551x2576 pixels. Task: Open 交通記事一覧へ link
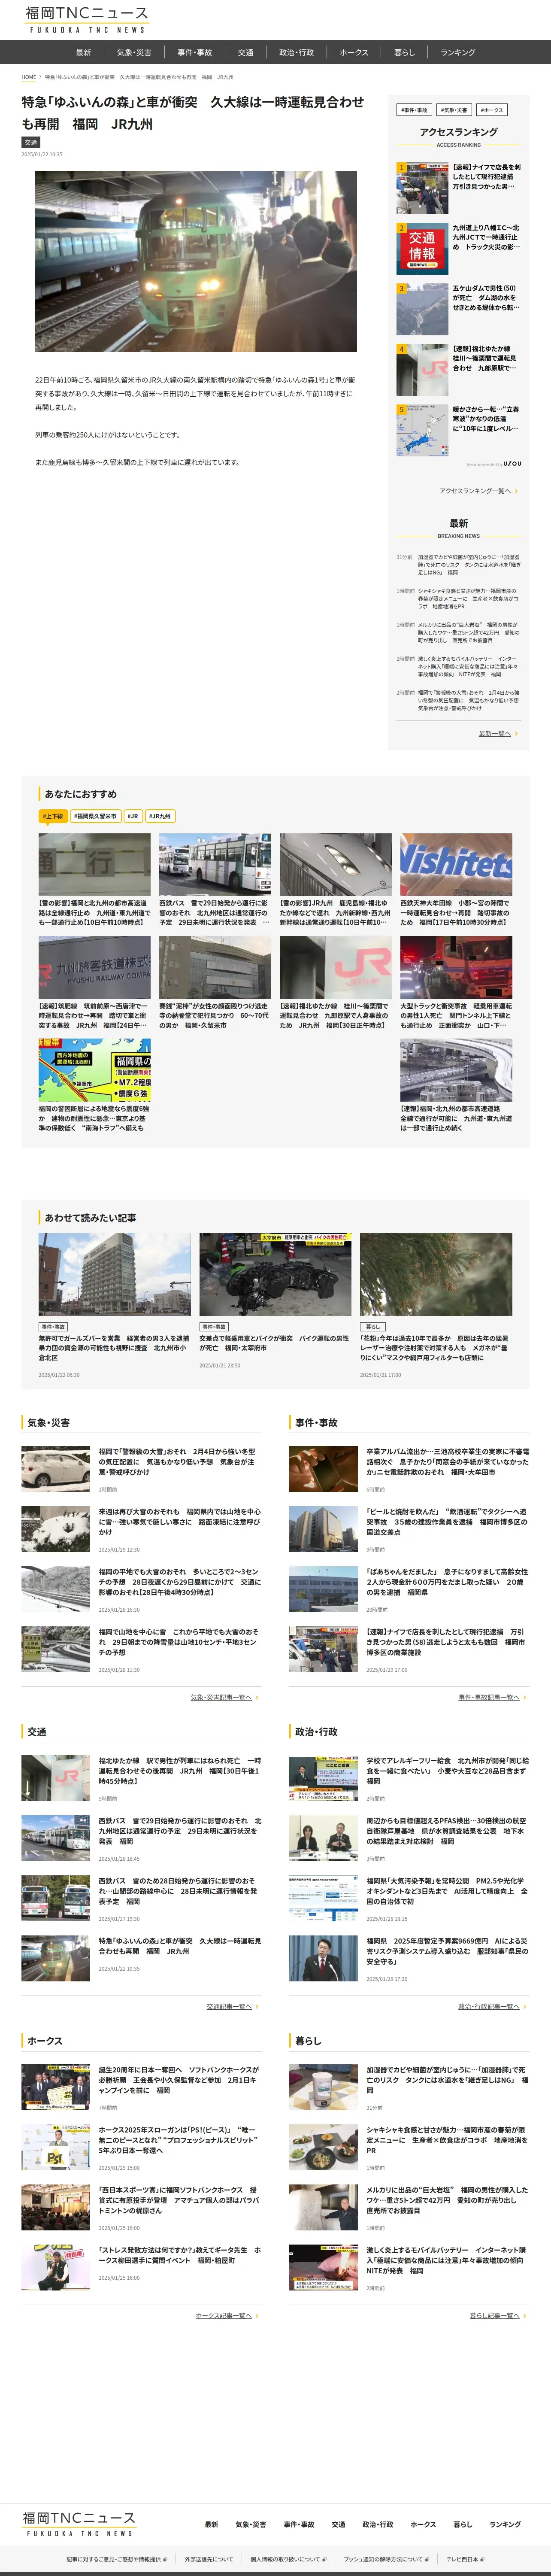(x=232, y=2006)
